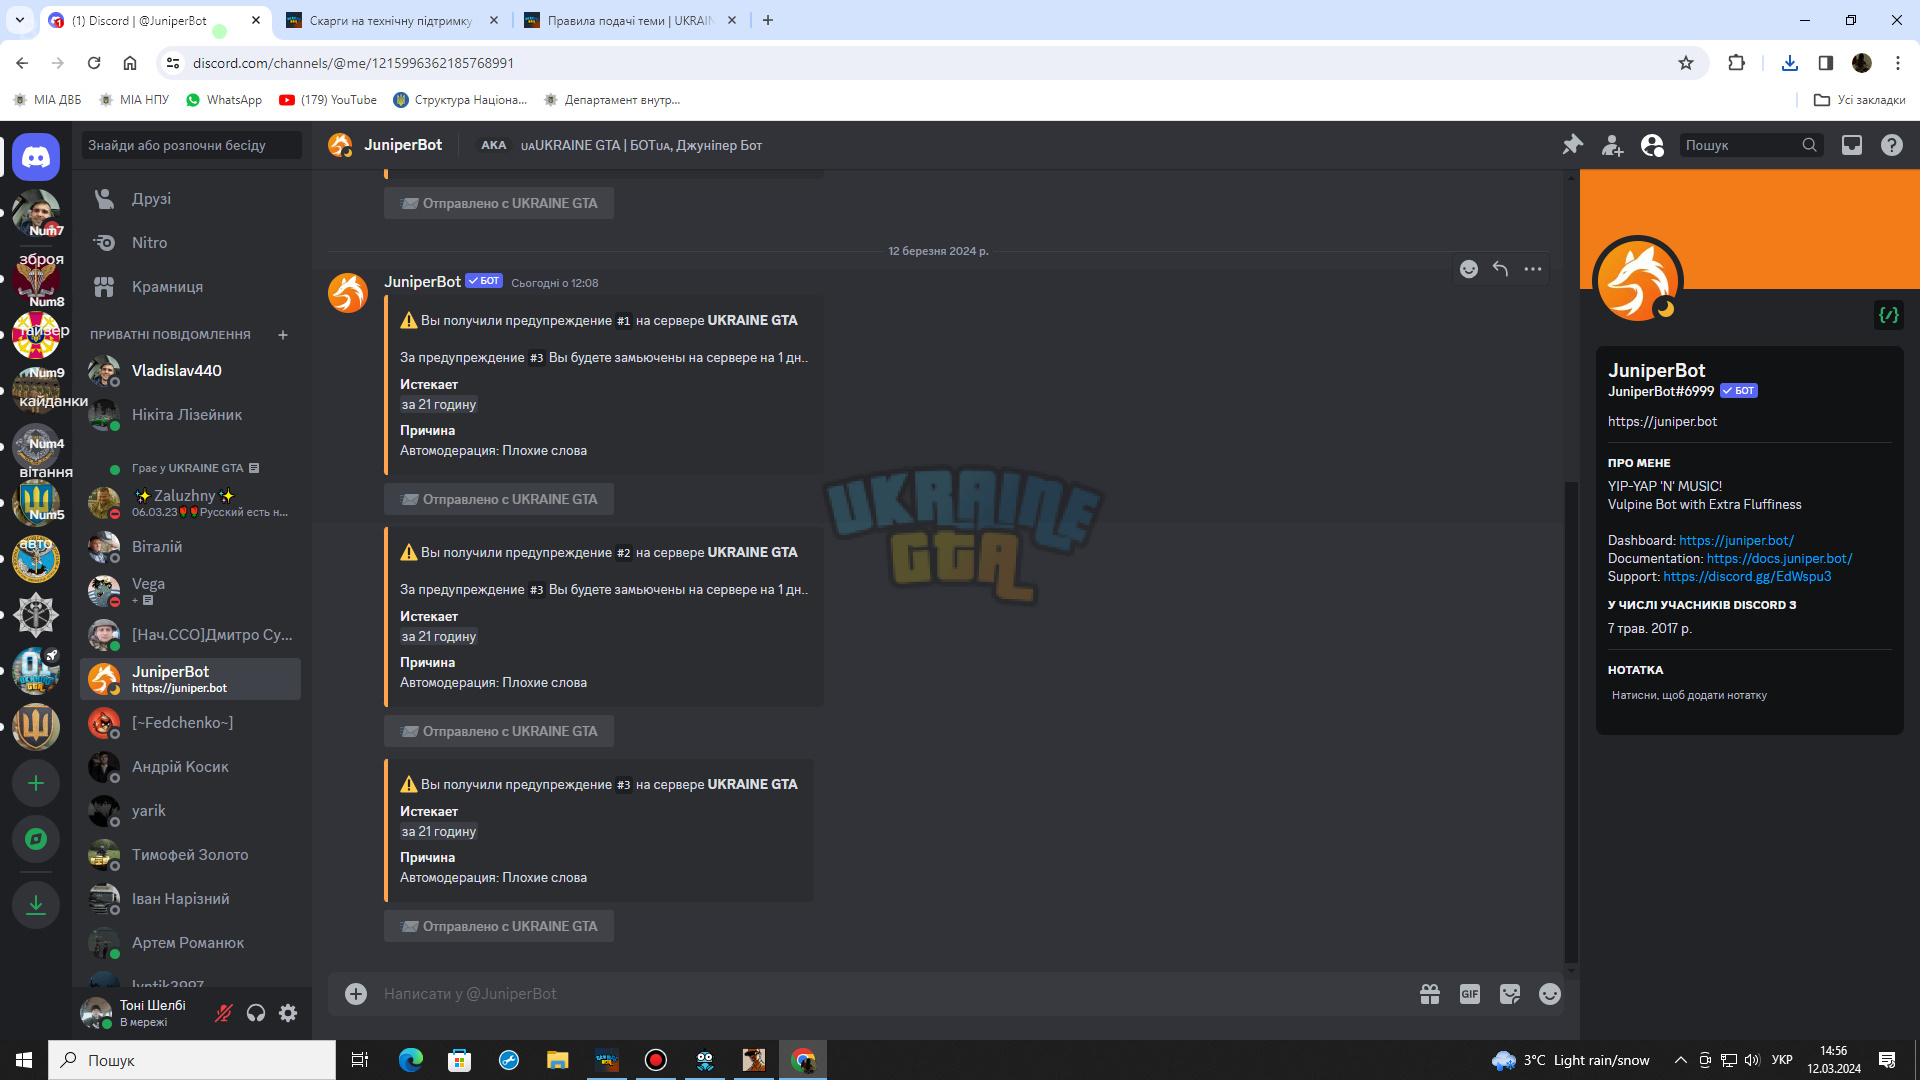Screen dimensions: 1920x1080
Task: Select JuniperBot in DM list
Action: 190,679
